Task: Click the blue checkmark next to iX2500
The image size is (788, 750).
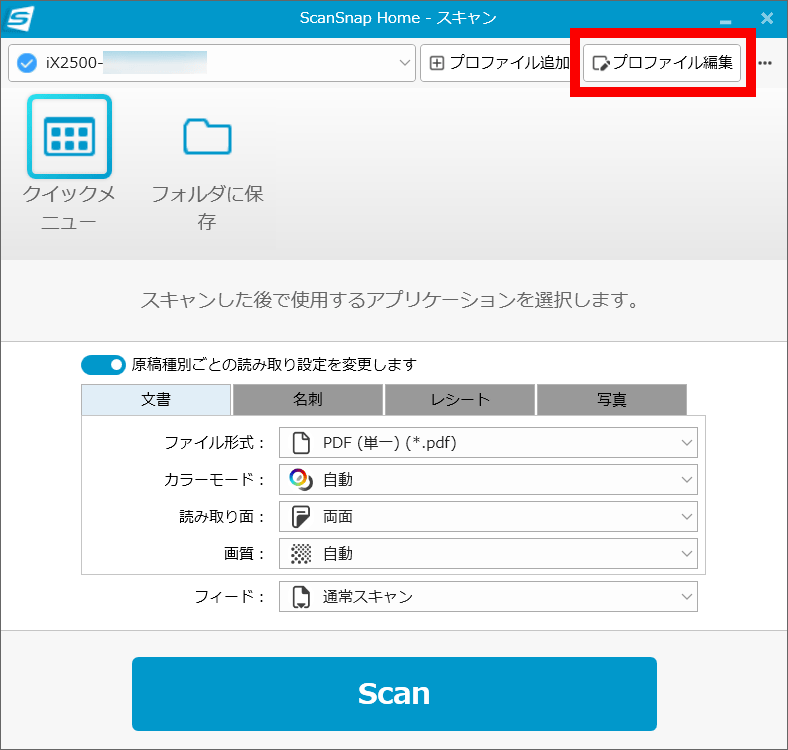Action: [x=27, y=63]
